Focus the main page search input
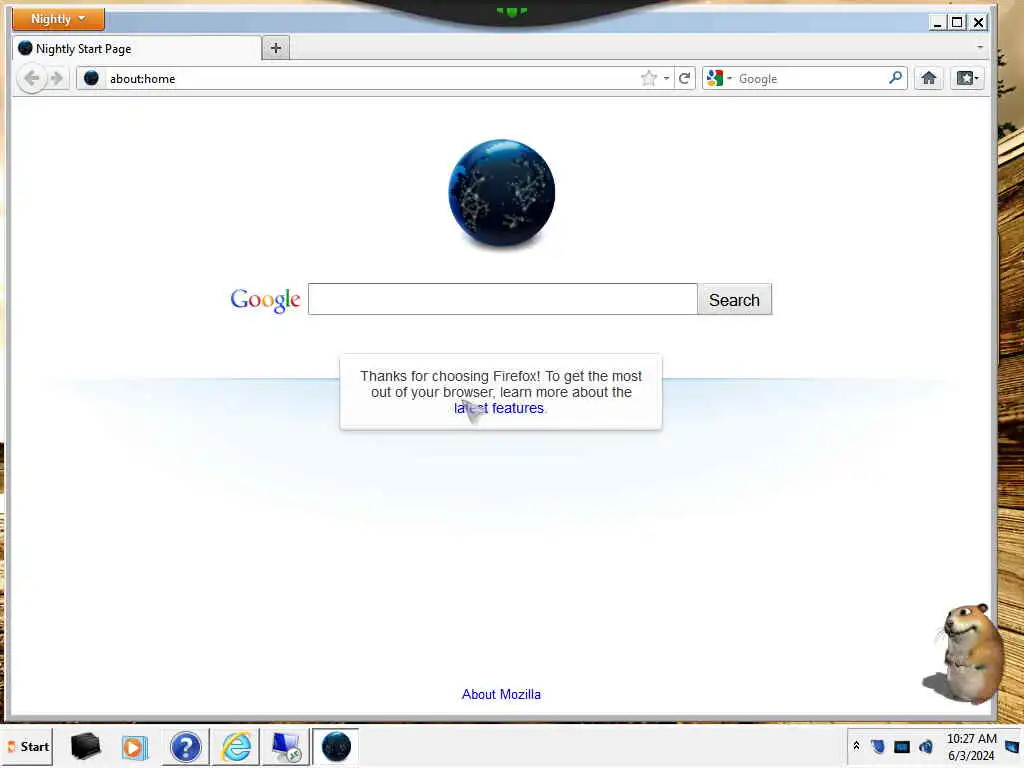Screen dimensions: 1024x768 click(503, 299)
